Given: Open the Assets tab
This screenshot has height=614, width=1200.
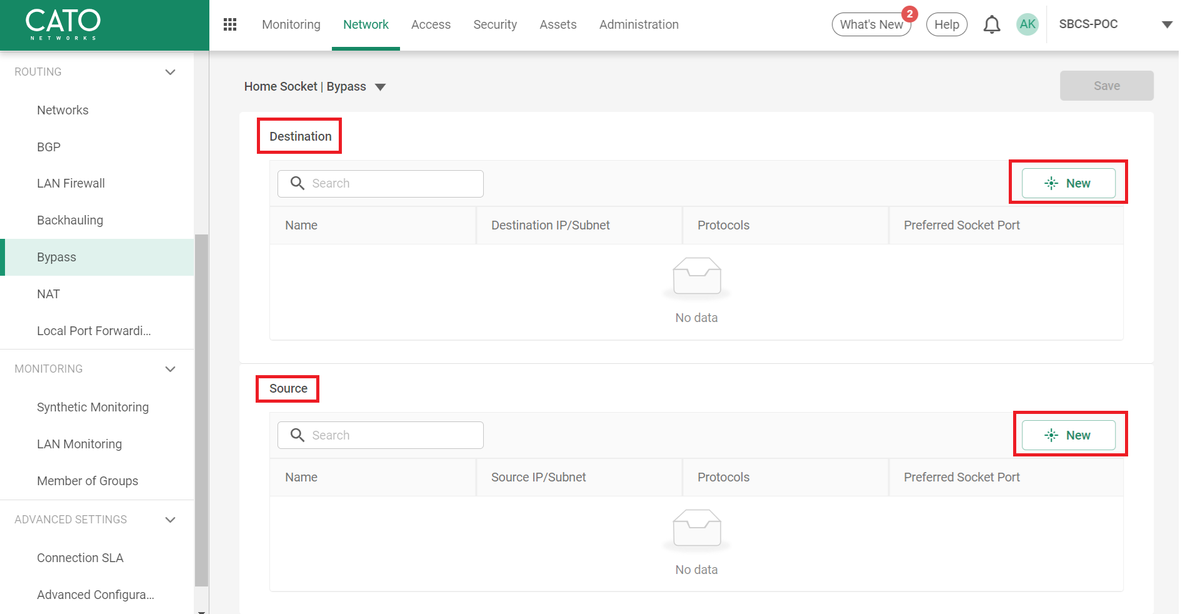Looking at the screenshot, I should click(558, 24).
